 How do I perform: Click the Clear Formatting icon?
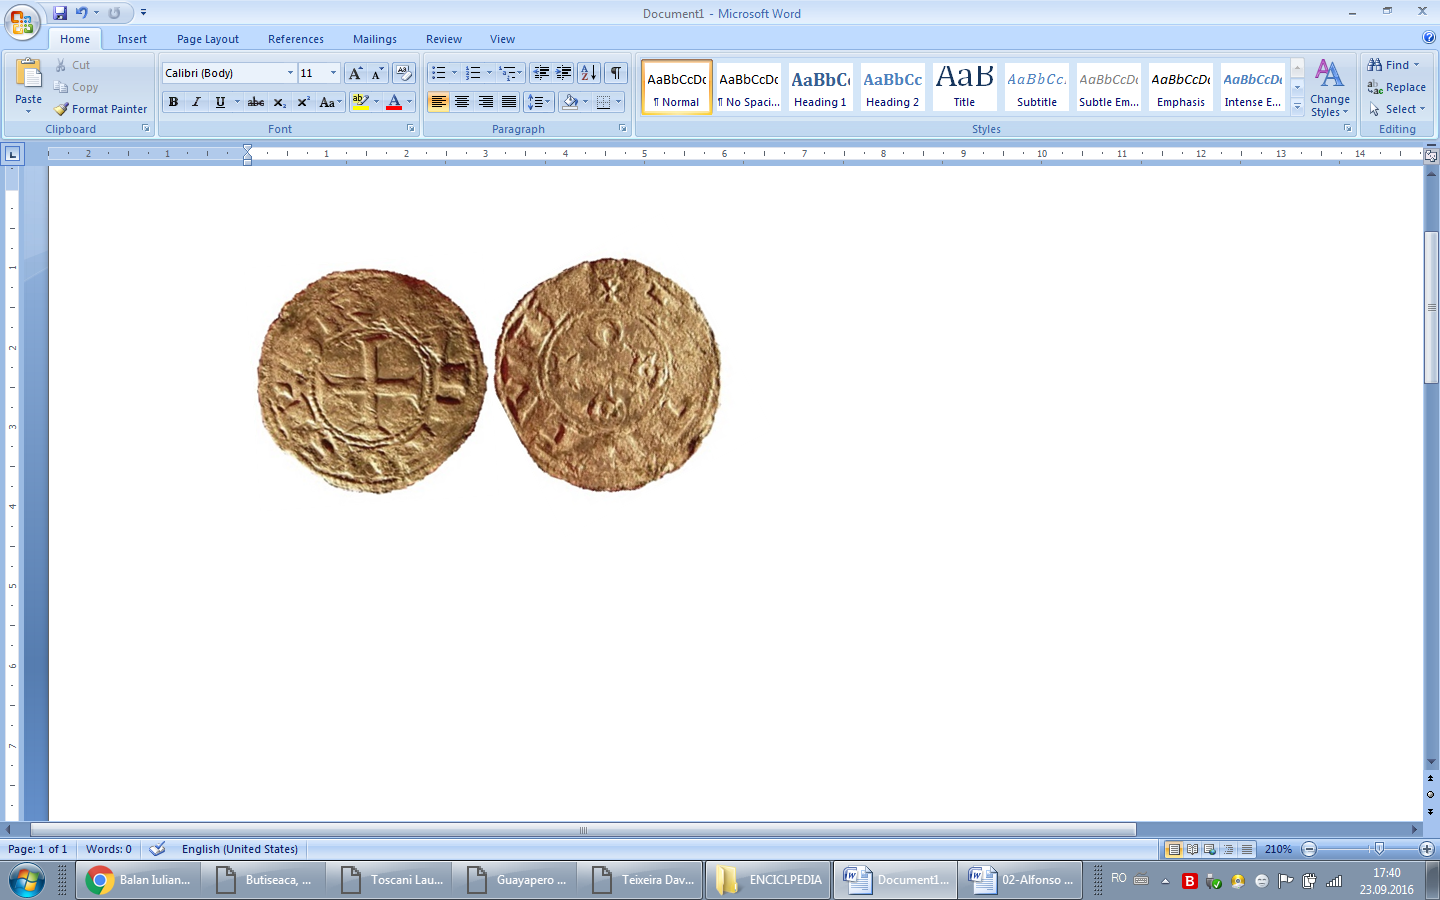pos(404,73)
